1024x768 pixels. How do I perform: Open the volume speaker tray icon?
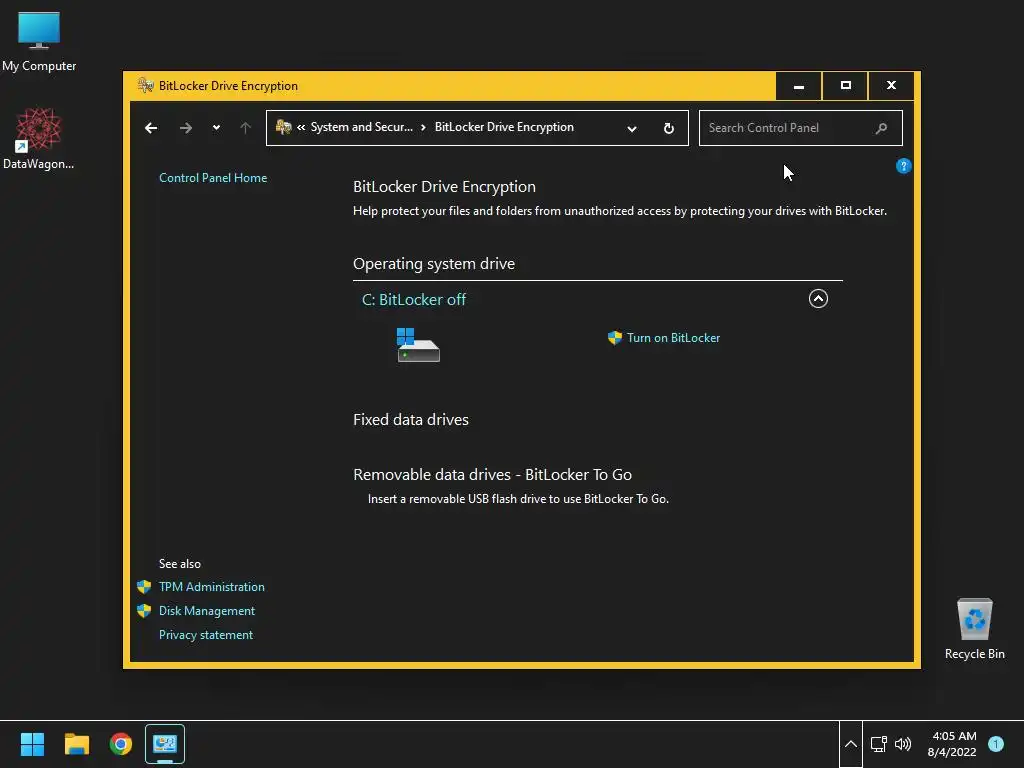point(903,744)
